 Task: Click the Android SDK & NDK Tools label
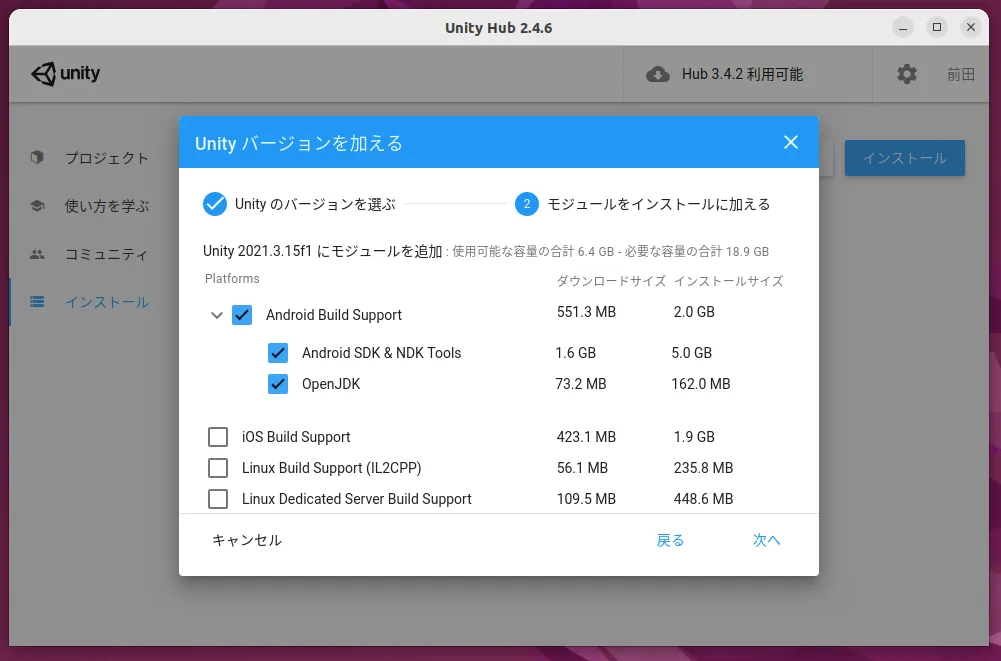381,353
